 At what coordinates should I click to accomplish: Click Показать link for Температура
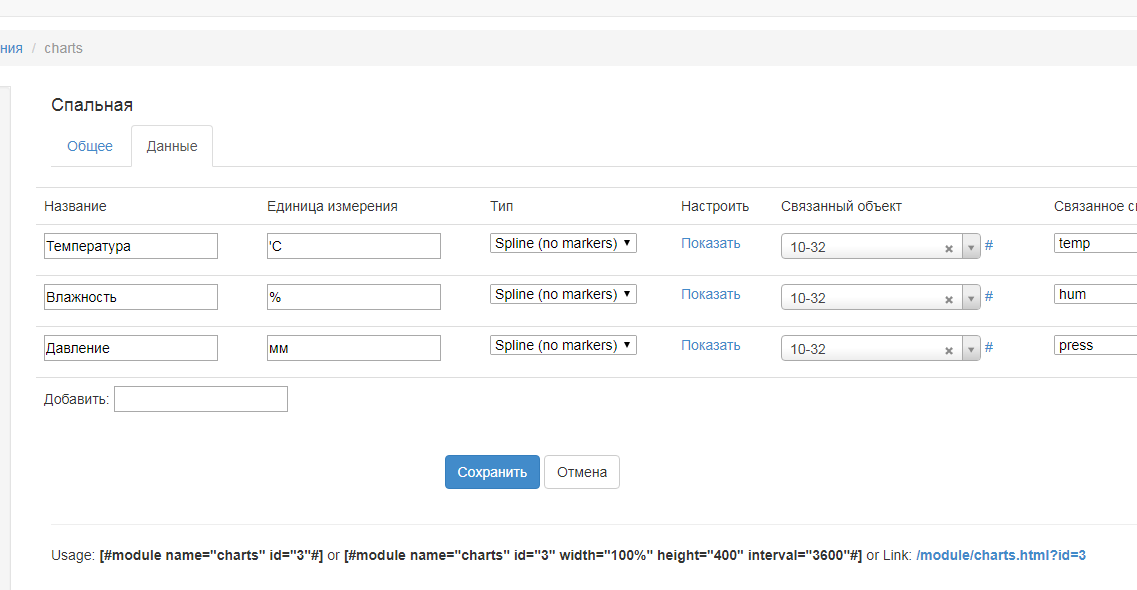(711, 243)
